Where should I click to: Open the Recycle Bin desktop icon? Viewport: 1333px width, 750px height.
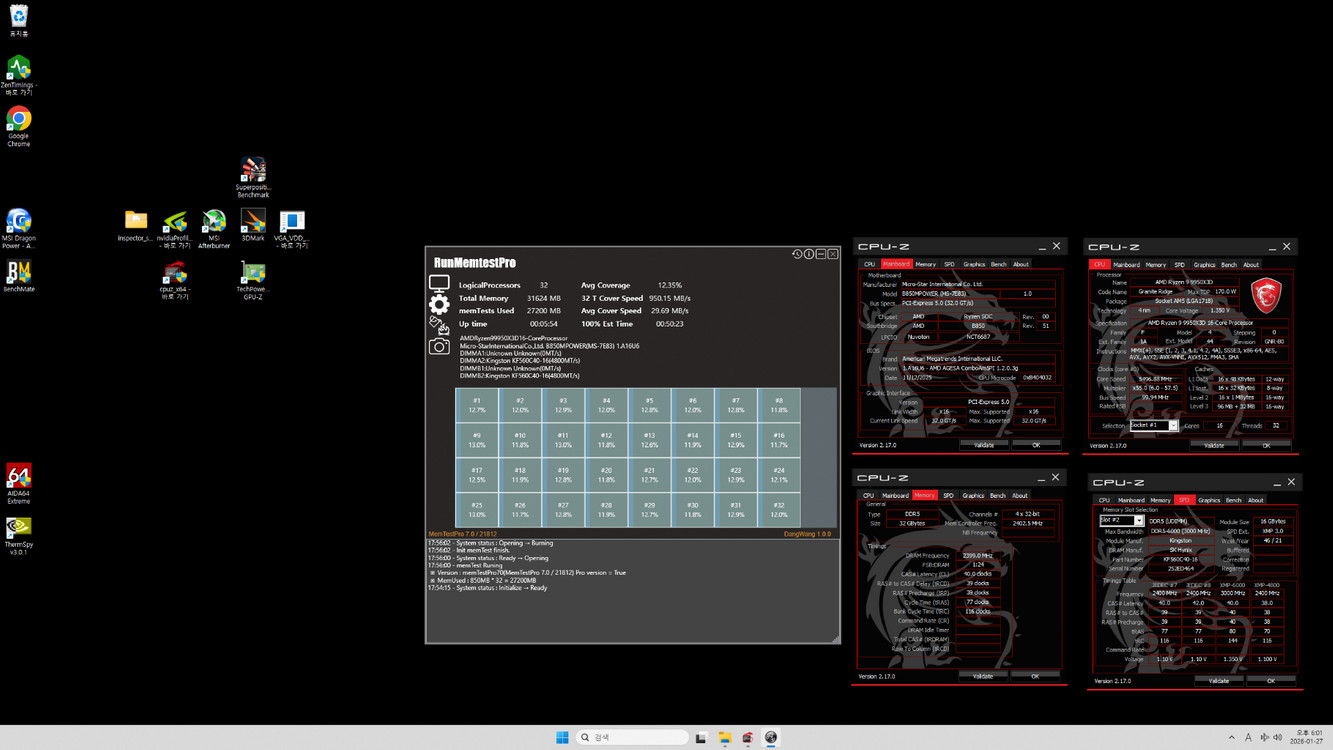click(x=19, y=20)
